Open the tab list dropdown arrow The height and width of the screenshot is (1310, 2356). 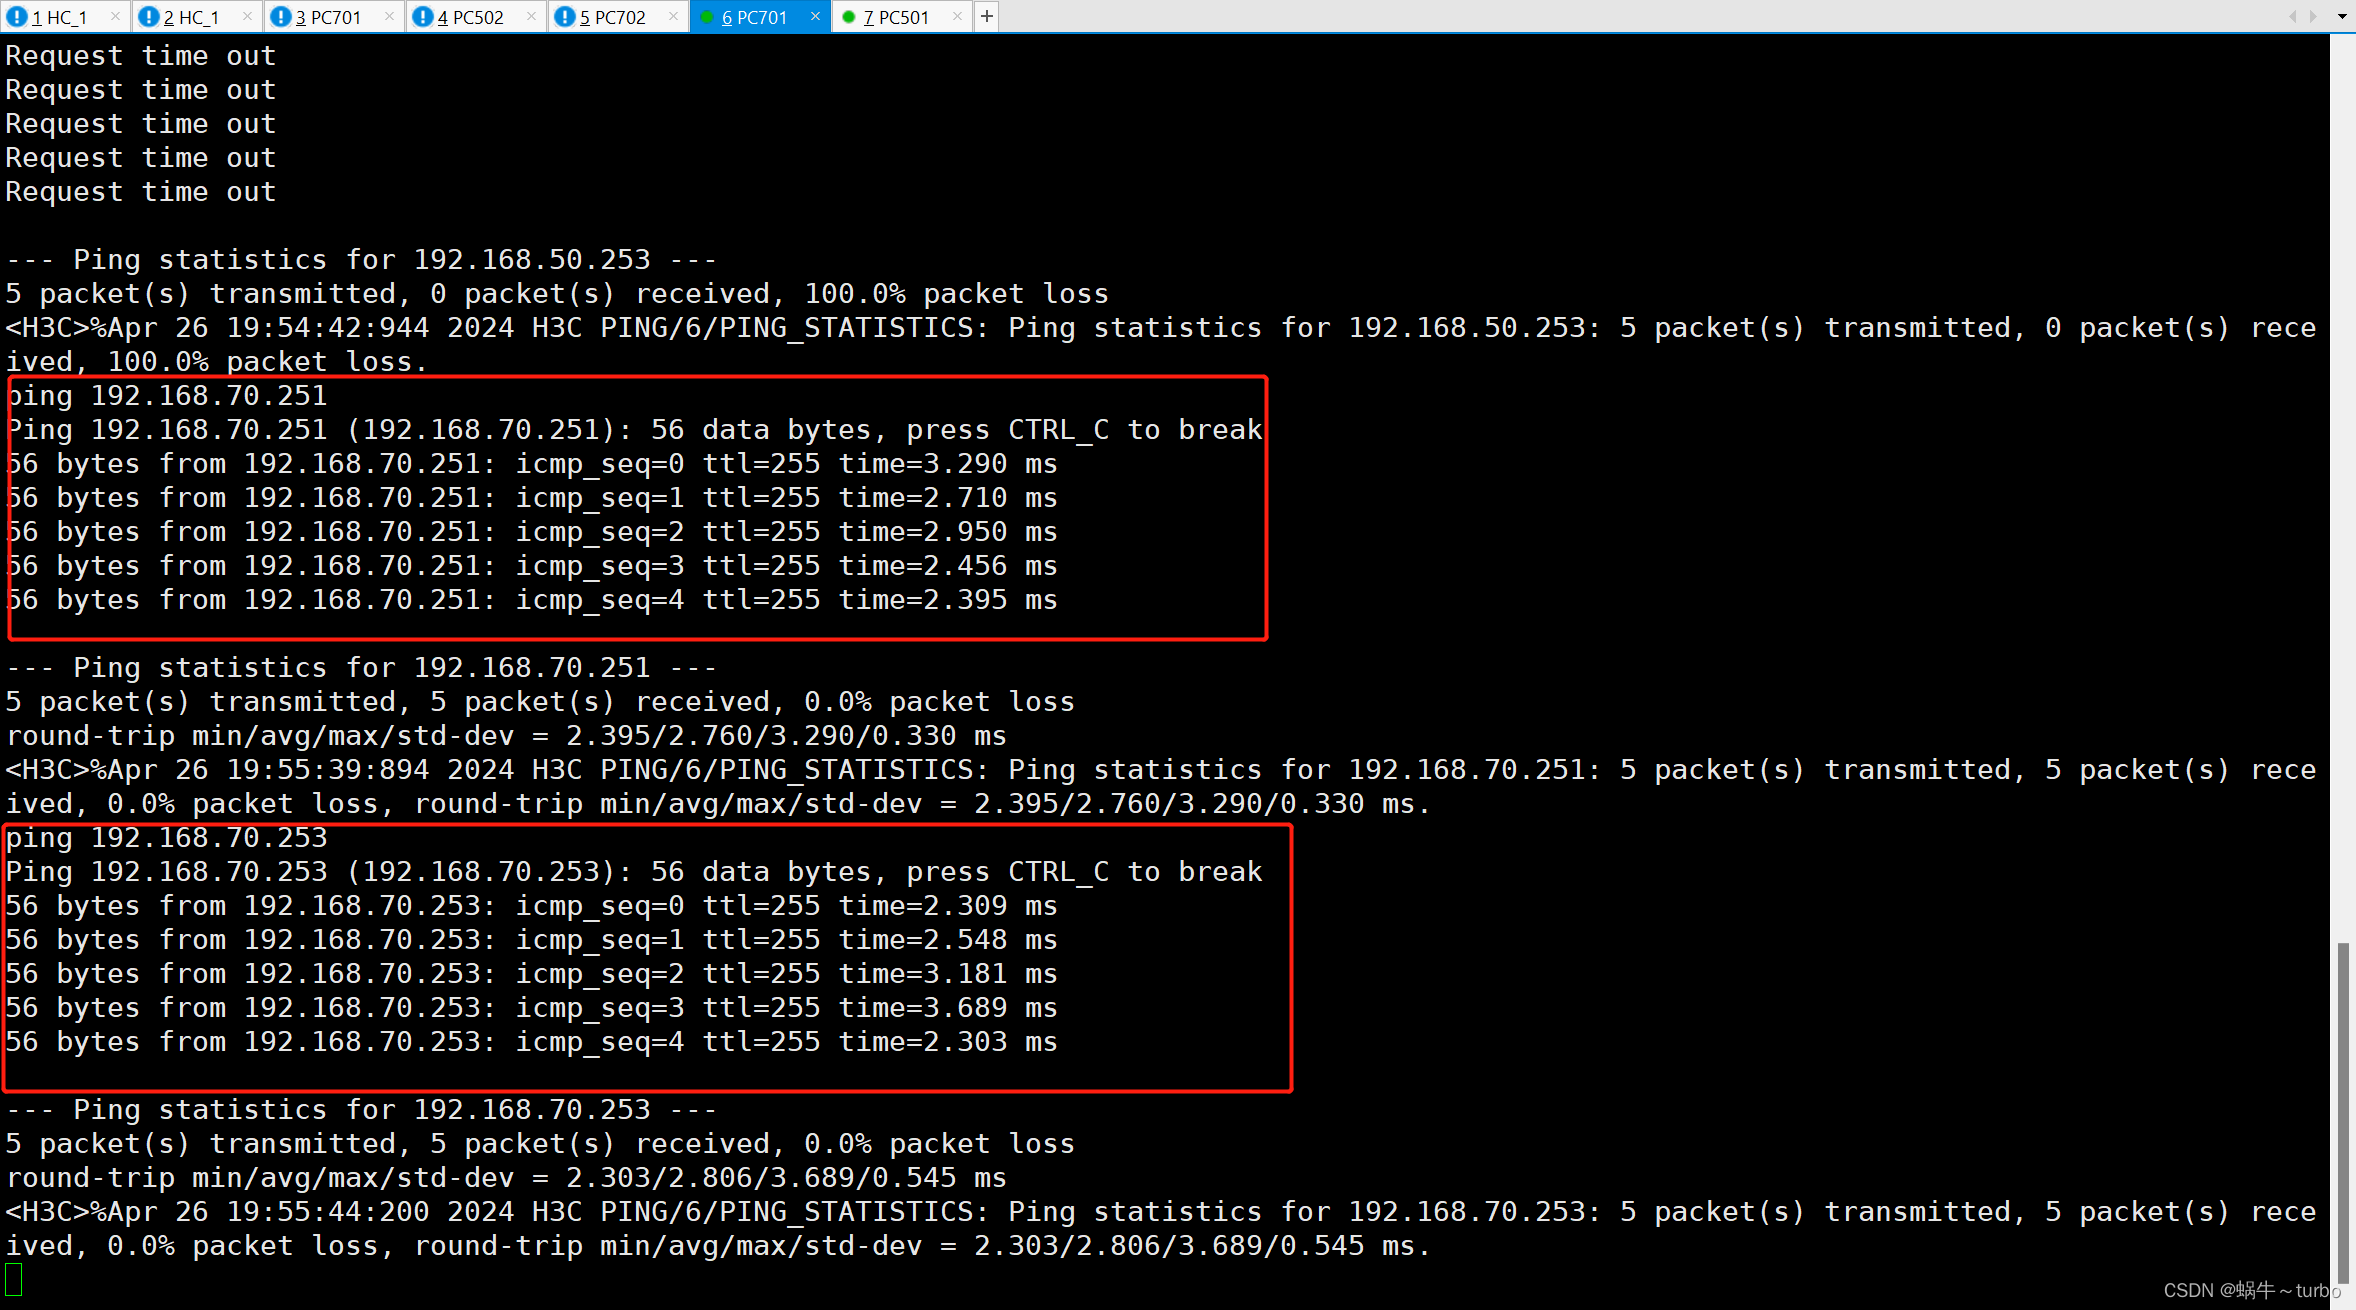(2342, 17)
